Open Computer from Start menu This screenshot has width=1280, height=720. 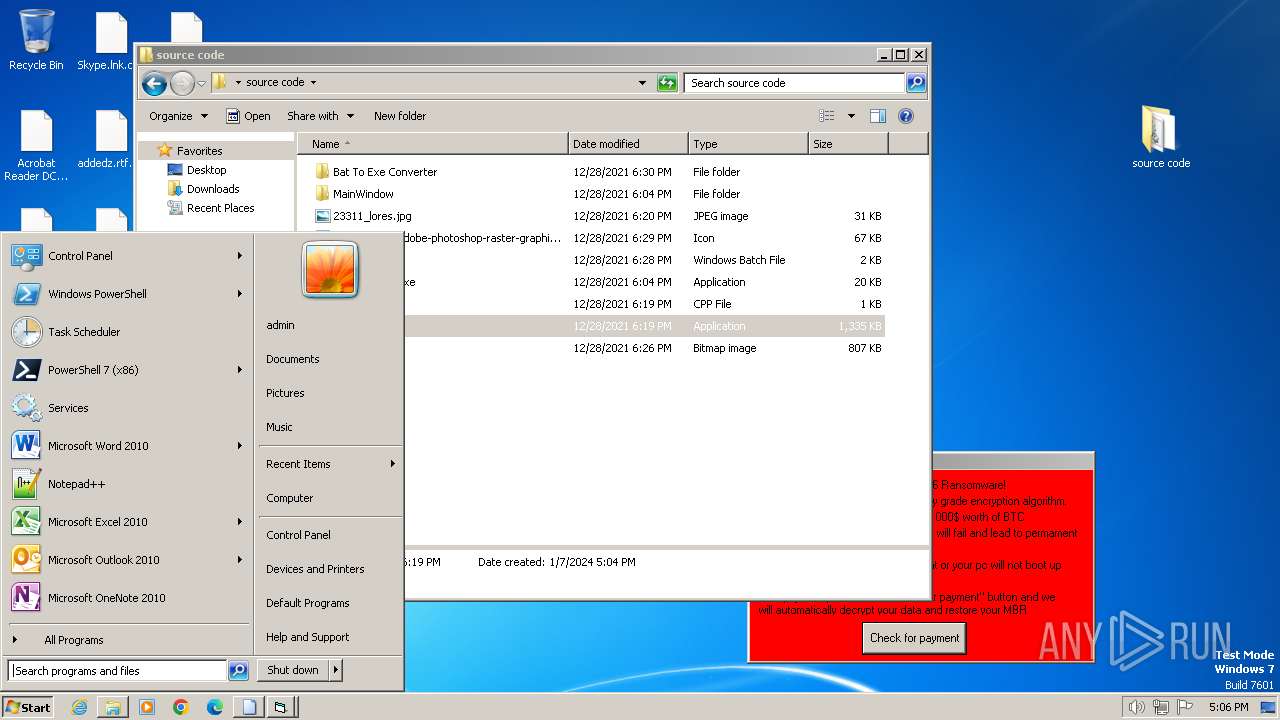coord(289,498)
